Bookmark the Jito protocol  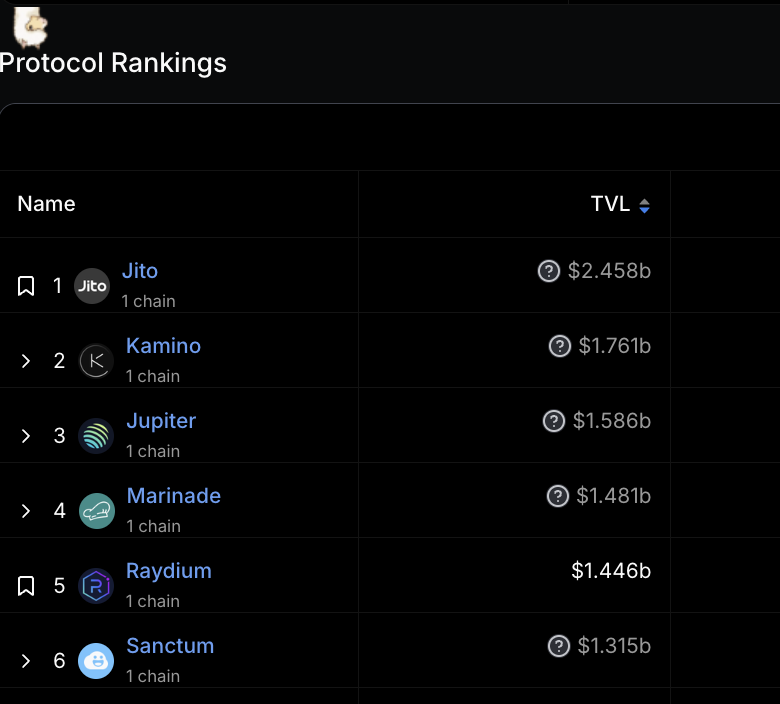(x=26, y=287)
